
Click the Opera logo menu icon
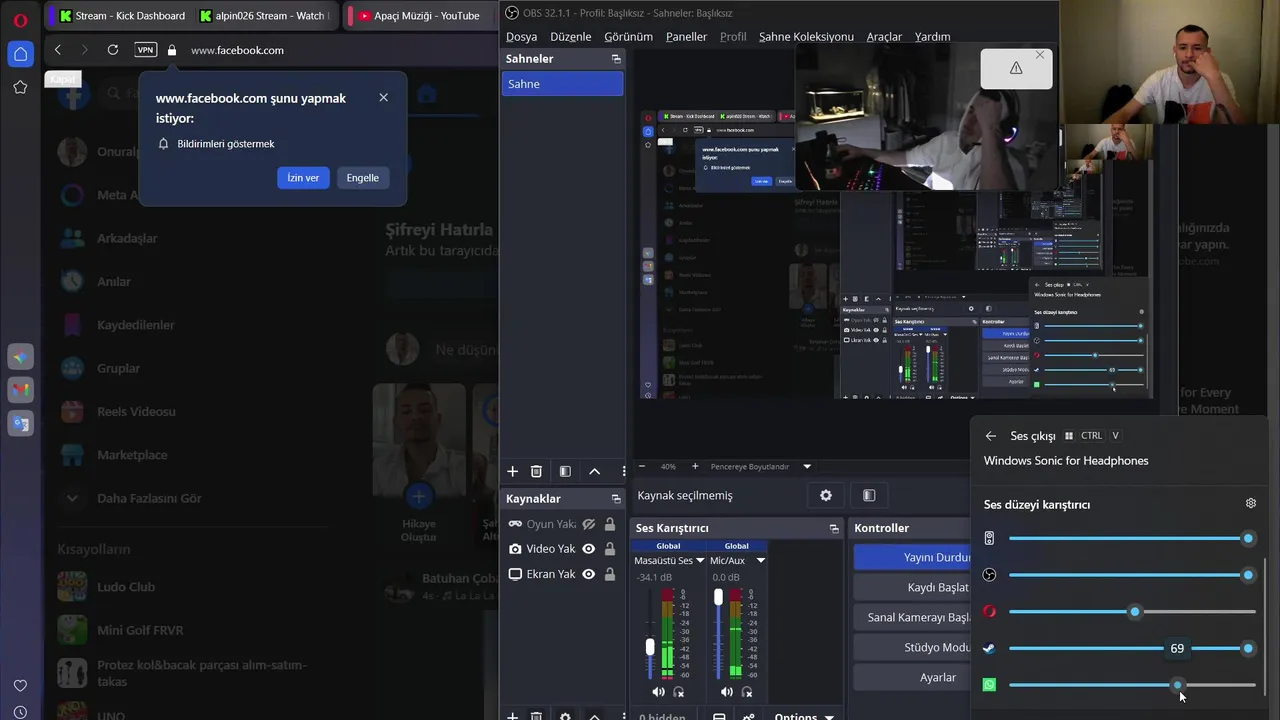[20, 18]
